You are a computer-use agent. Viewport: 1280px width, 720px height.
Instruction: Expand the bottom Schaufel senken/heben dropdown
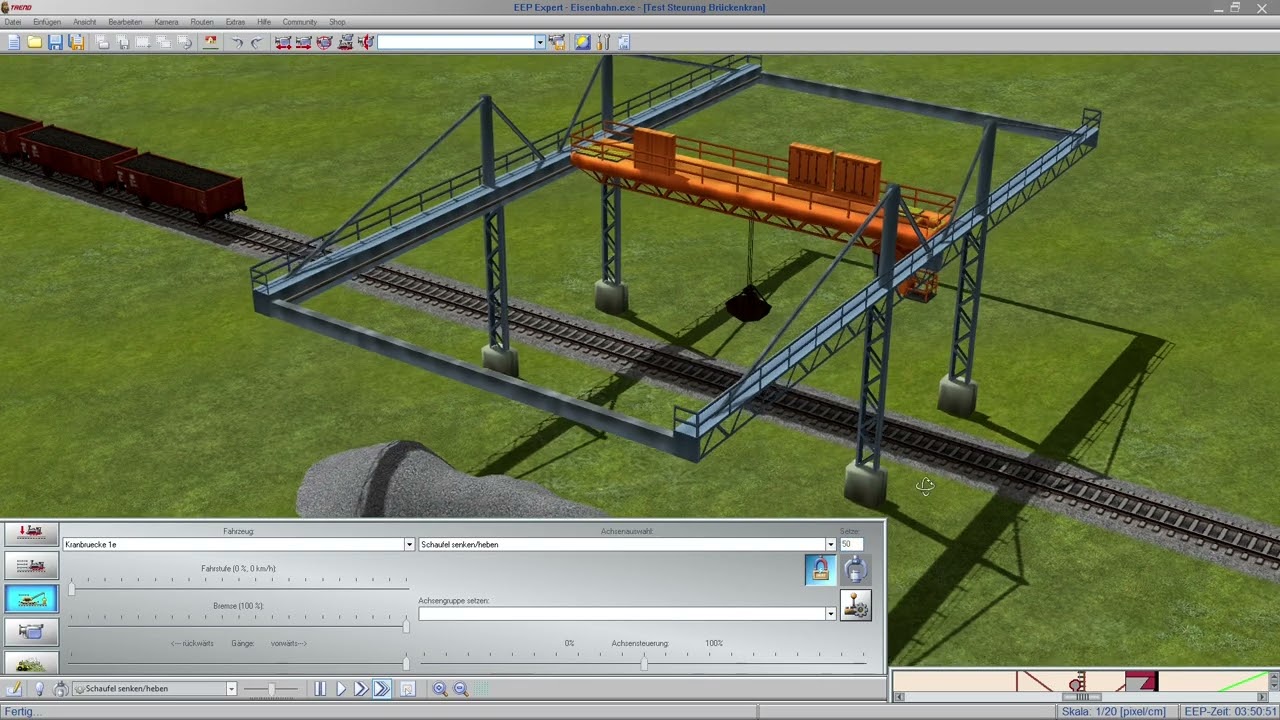pyautogui.click(x=231, y=689)
